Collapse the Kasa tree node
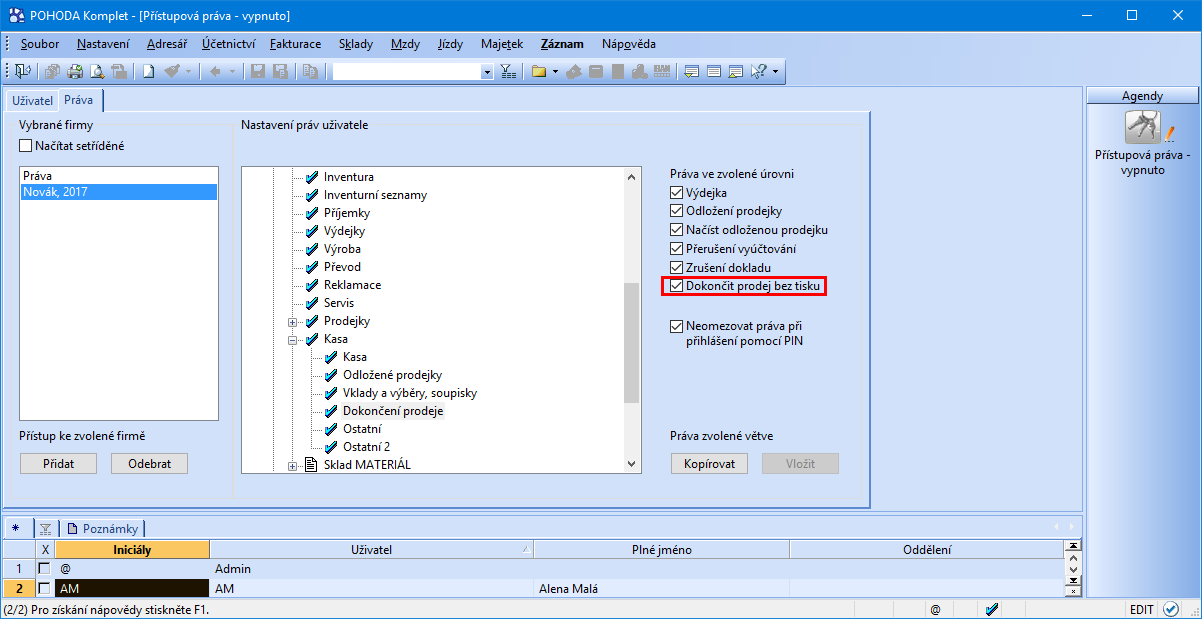Image resolution: width=1202 pixels, height=619 pixels. tap(293, 340)
